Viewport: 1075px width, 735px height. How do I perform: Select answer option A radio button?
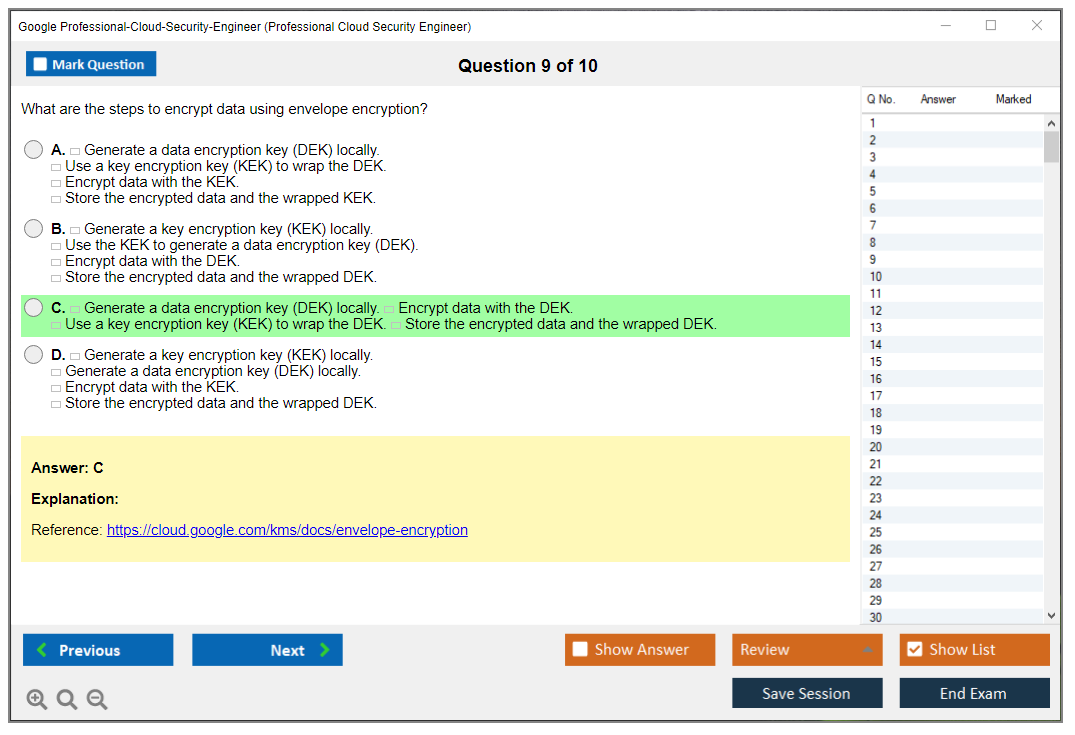(34, 150)
